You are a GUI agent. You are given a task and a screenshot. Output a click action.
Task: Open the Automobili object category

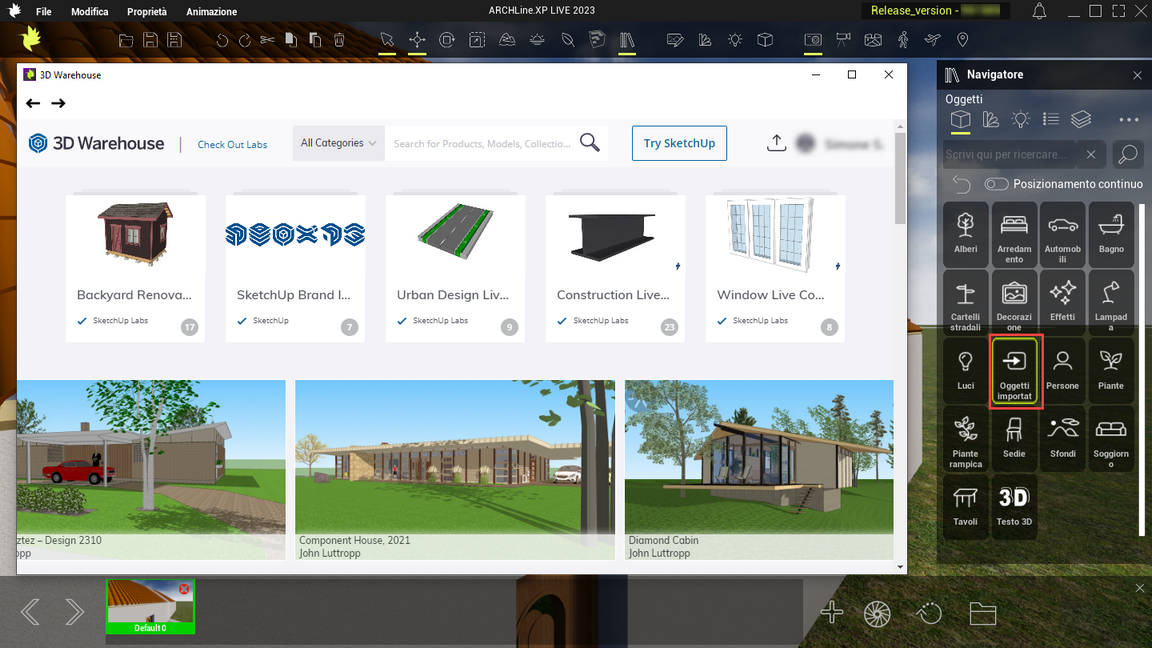click(1062, 235)
